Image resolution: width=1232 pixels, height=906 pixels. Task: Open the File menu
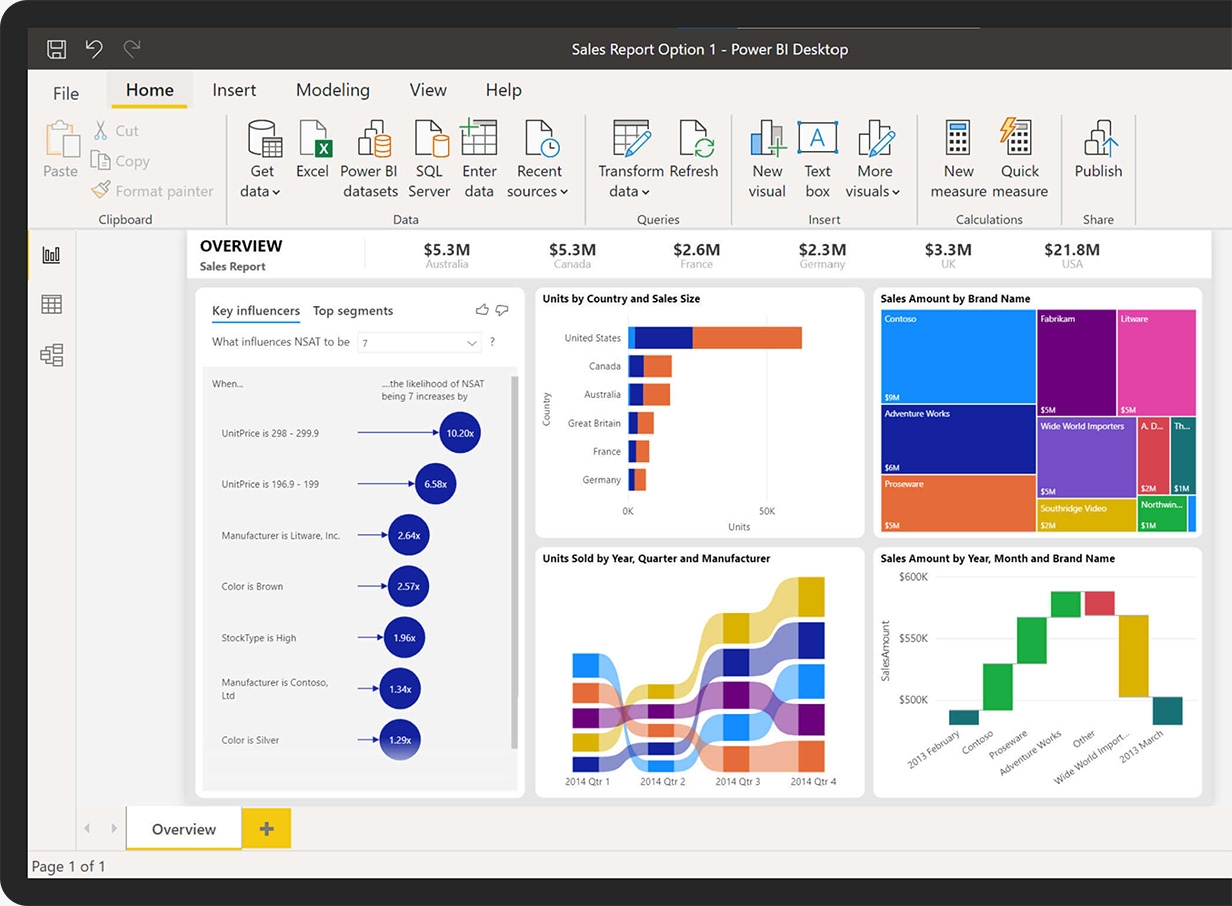pyautogui.click(x=66, y=93)
